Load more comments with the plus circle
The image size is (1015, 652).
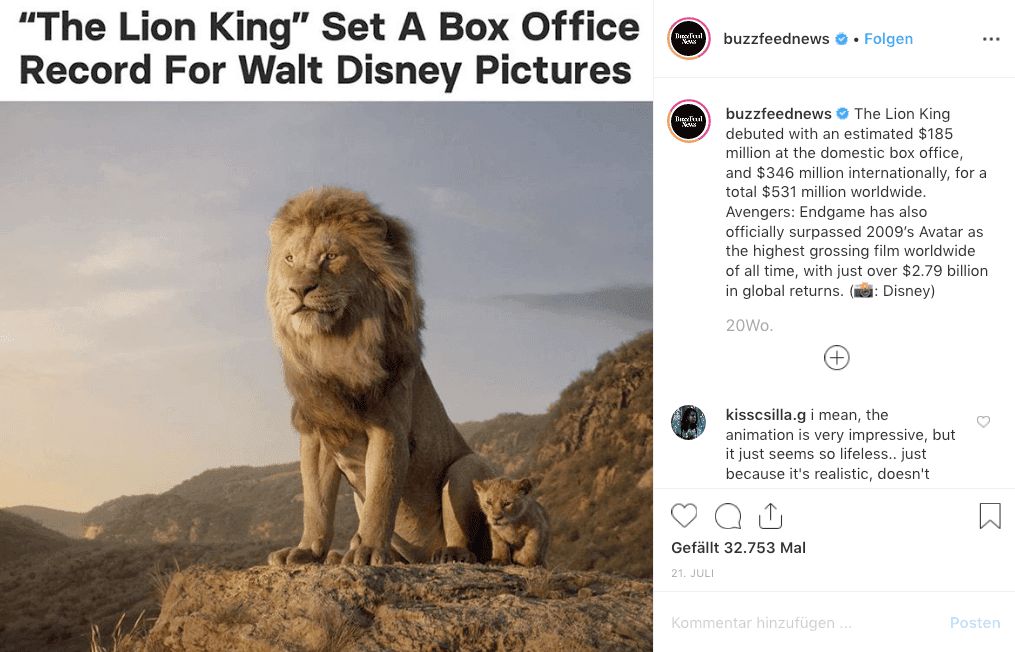pos(837,358)
